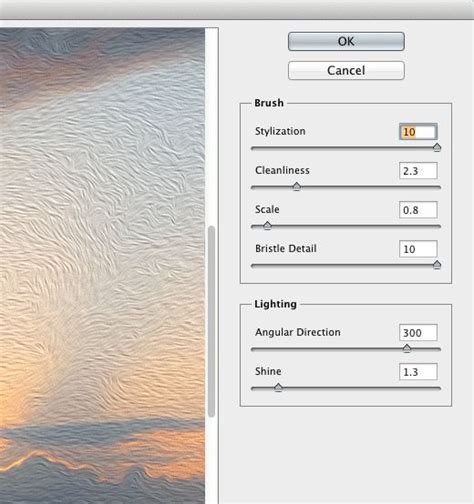Image resolution: width=474 pixels, height=504 pixels.
Task: Click the Cleanliness label
Action: [282, 170]
